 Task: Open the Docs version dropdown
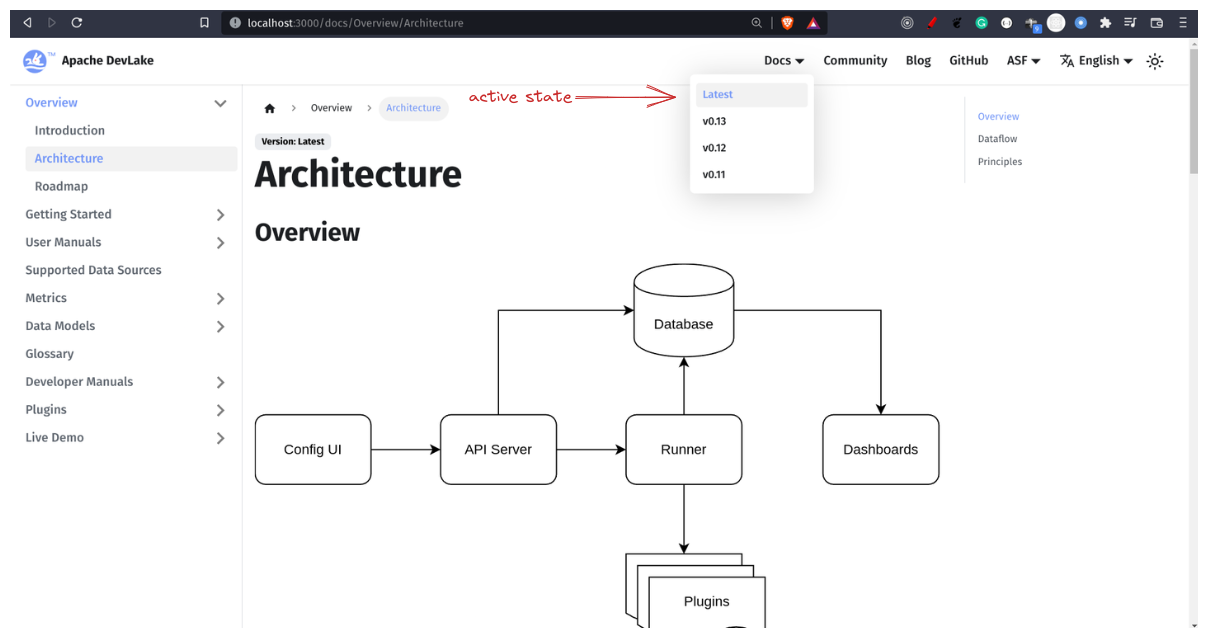(x=784, y=61)
